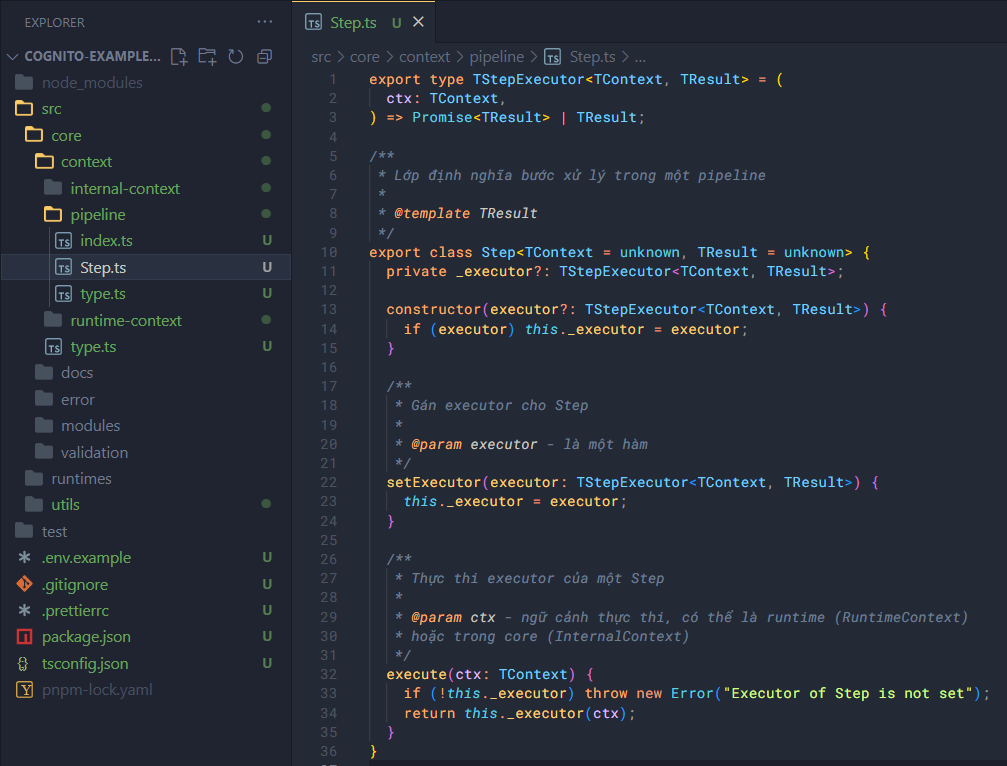Viewport: 1007px width, 766px height.
Task: Click line number 22 in the gutter
Action: pos(329,482)
